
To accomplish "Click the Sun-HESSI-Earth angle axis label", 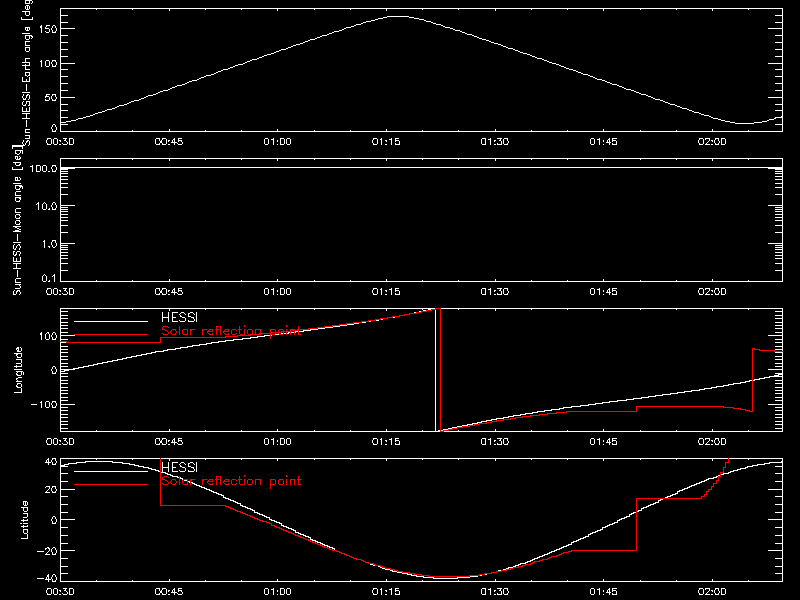I will (x=27, y=73).
